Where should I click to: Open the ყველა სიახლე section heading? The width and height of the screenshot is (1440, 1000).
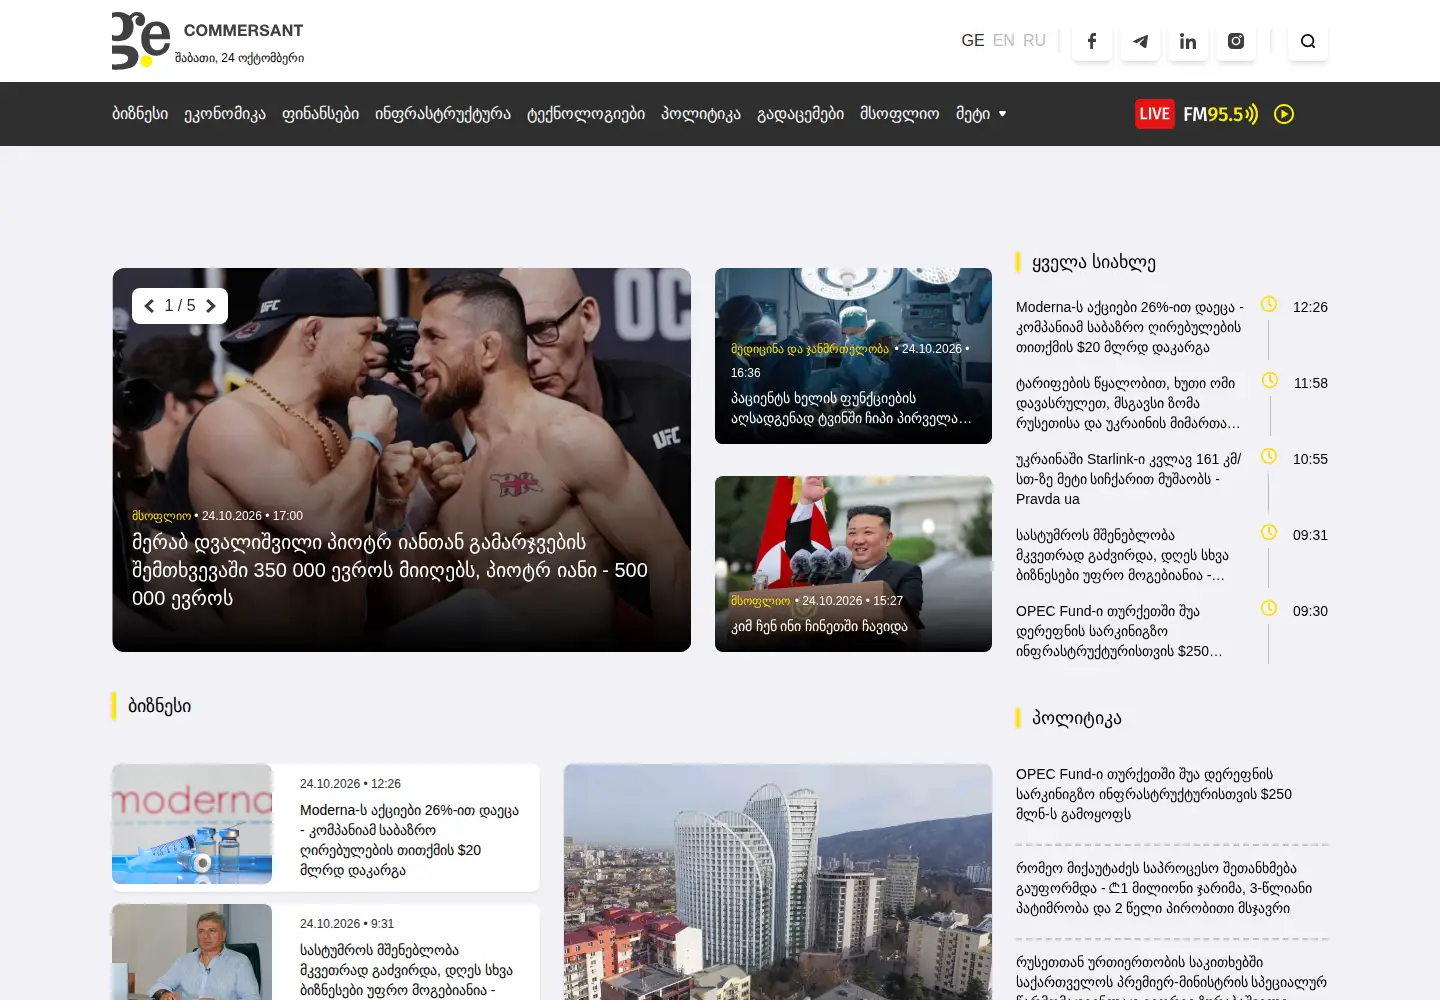click(x=1094, y=262)
